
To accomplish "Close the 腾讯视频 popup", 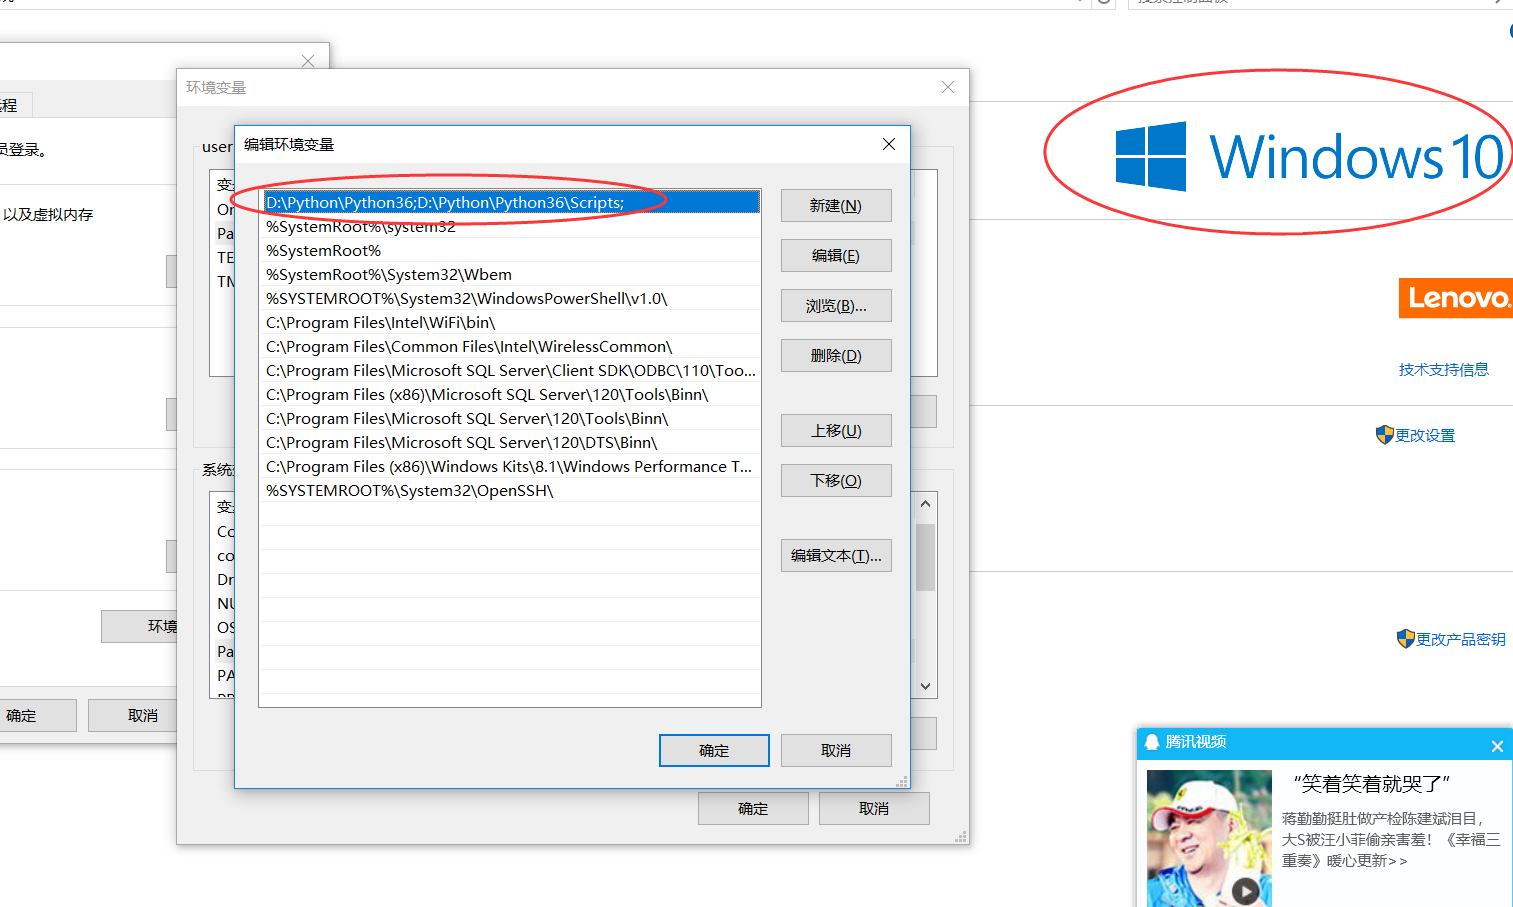I will [x=1497, y=746].
